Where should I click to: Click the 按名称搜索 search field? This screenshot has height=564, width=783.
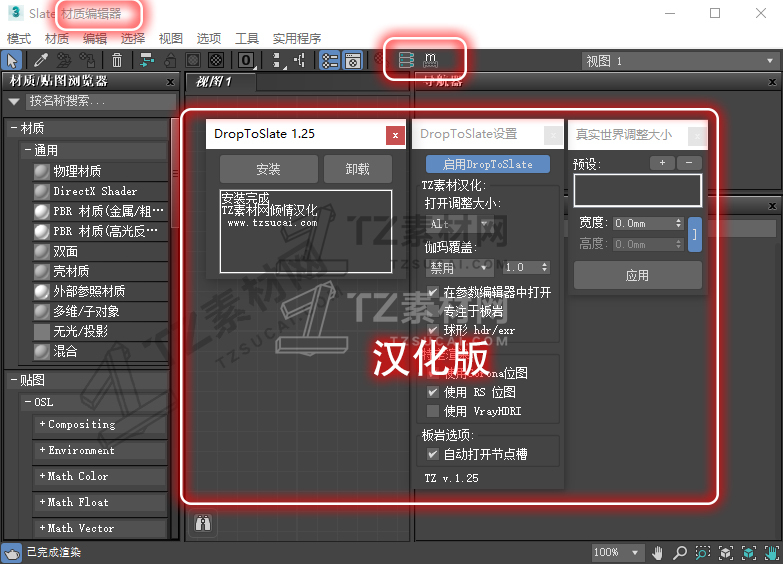point(102,101)
